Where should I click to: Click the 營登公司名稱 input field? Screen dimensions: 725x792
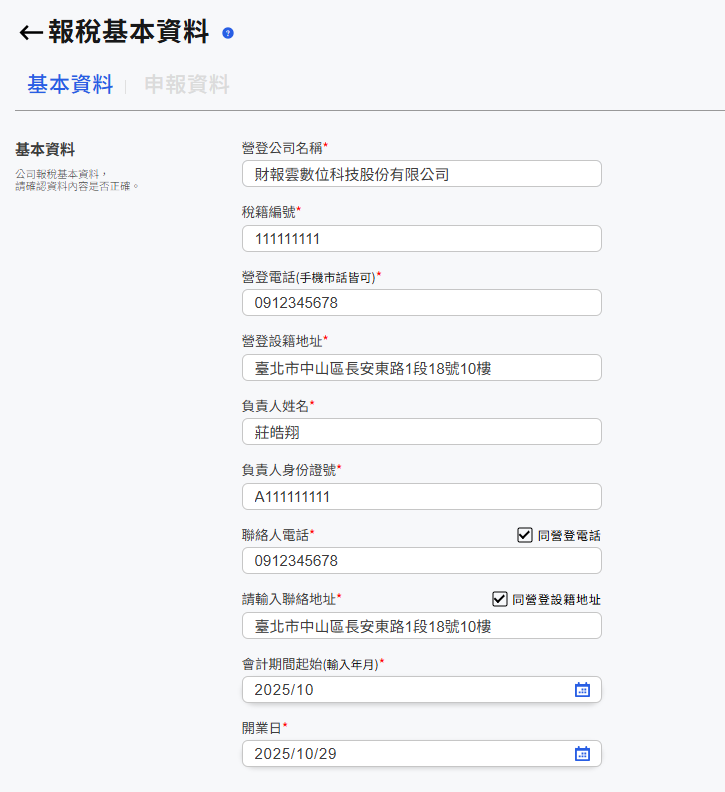tap(421, 174)
